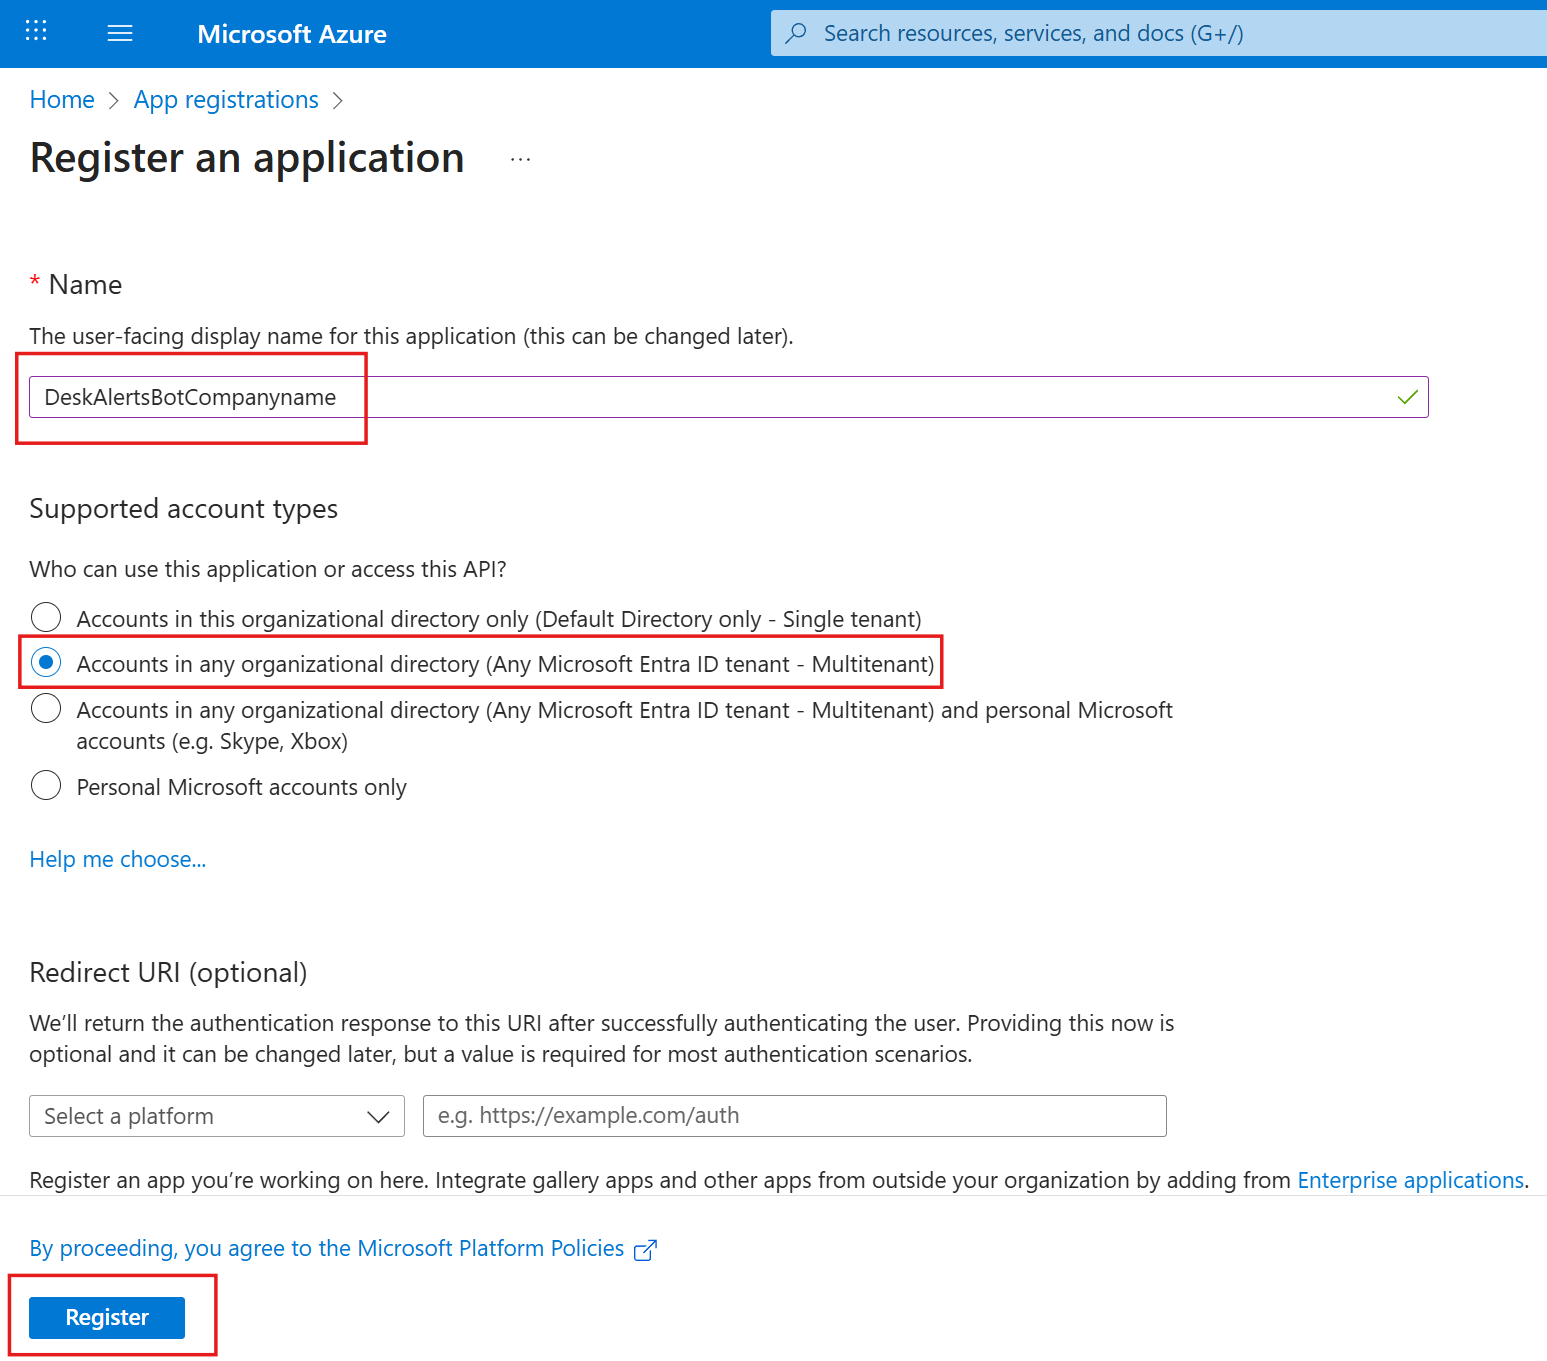Click the chevron between Home and App registrations
This screenshot has width=1547, height=1361.
click(113, 100)
